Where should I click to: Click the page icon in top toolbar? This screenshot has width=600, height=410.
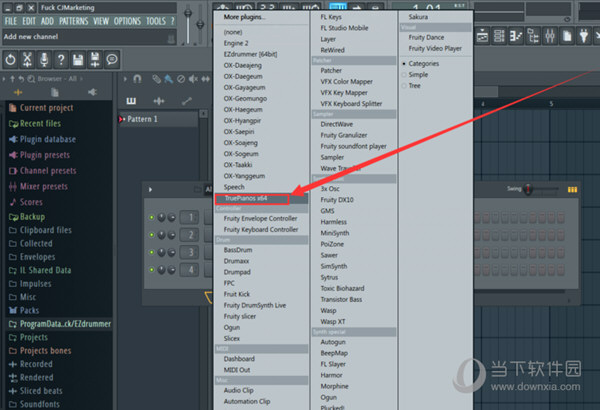pos(567,36)
